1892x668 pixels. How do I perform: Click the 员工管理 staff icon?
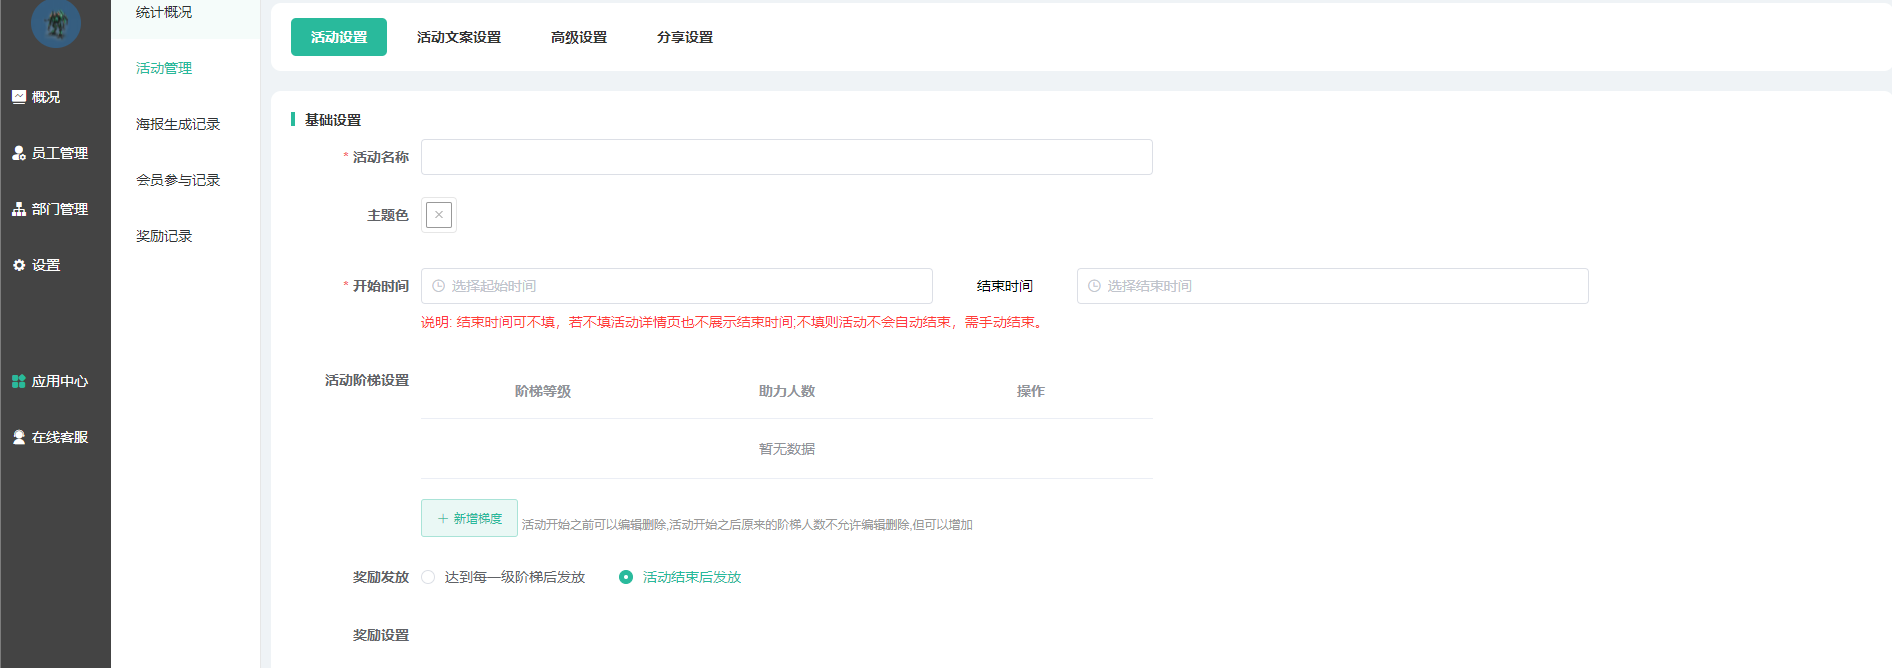pos(19,153)
